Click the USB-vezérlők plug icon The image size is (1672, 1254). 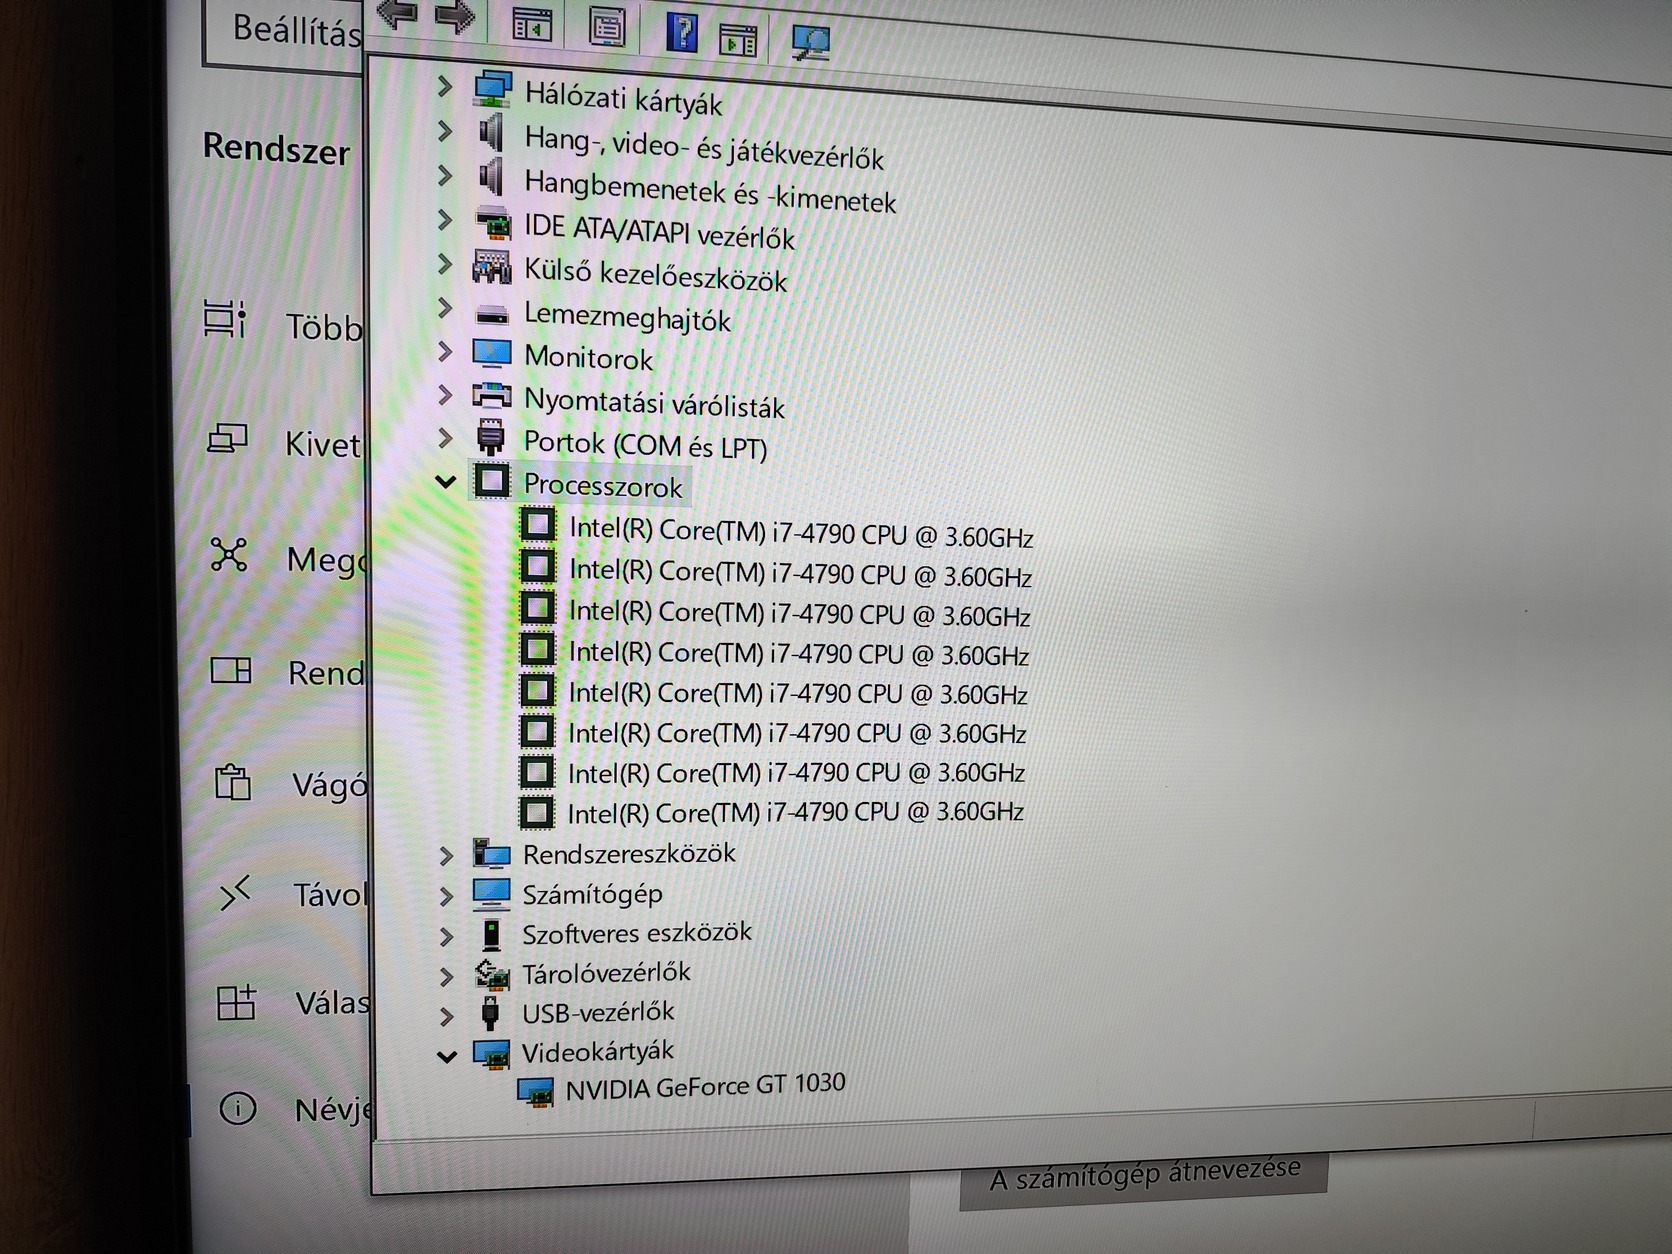click(490, 1013)
